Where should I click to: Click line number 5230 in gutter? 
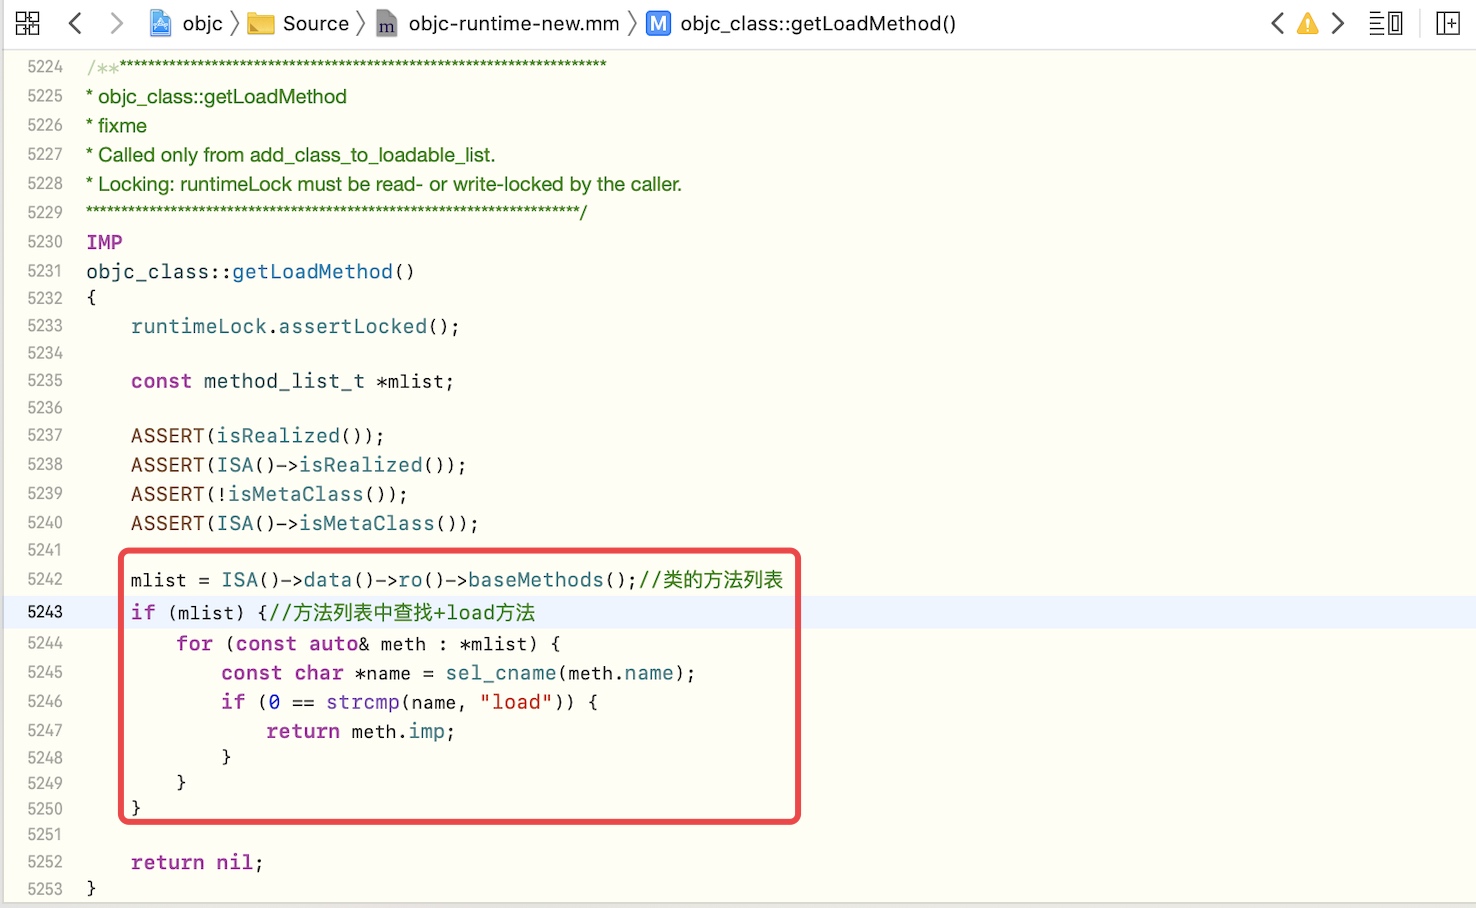coord(45,242)
